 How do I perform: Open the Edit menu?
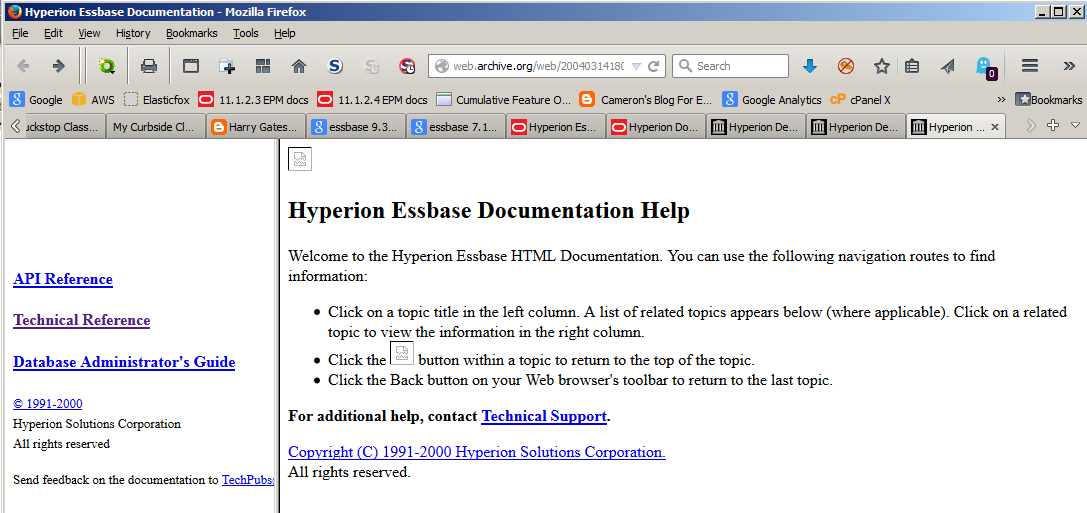(x=53, y=33)
